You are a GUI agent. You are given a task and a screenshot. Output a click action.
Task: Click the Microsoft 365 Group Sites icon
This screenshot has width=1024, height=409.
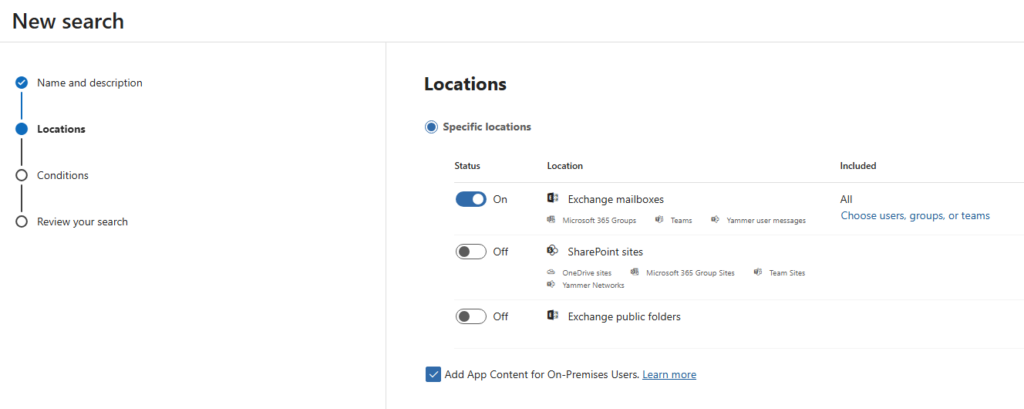tap(635, 272)
